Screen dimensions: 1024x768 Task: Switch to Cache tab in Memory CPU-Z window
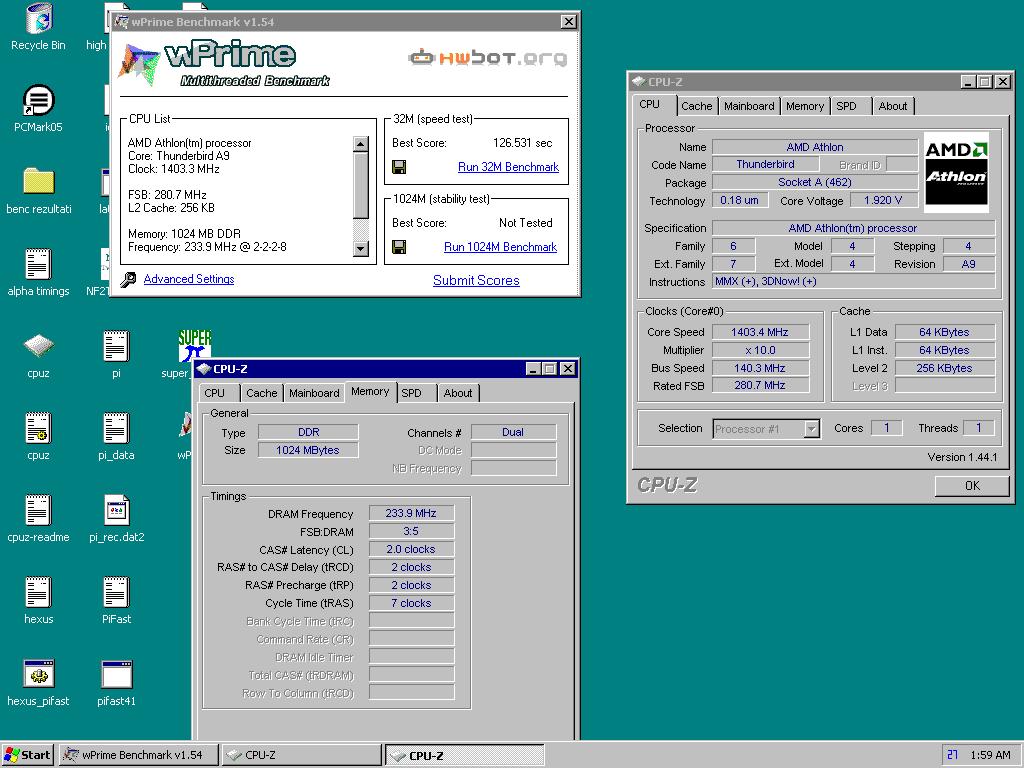click(261, 393)
